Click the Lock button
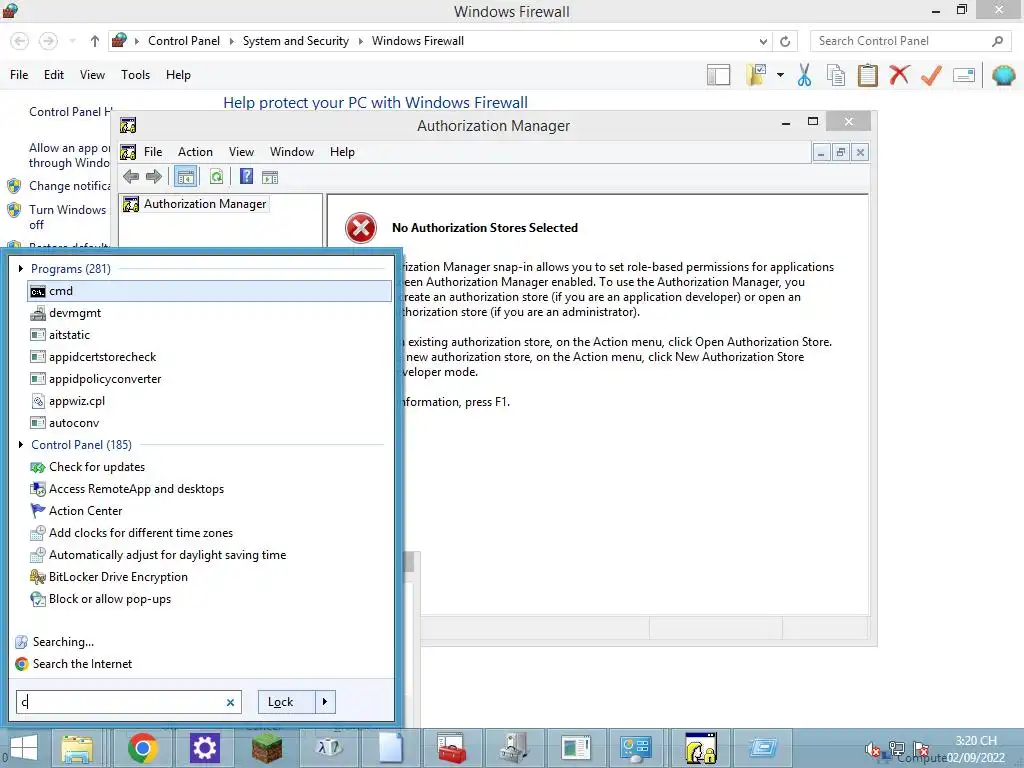Image resolution: width=1024 pixels, height=768 pixels. 286,702
